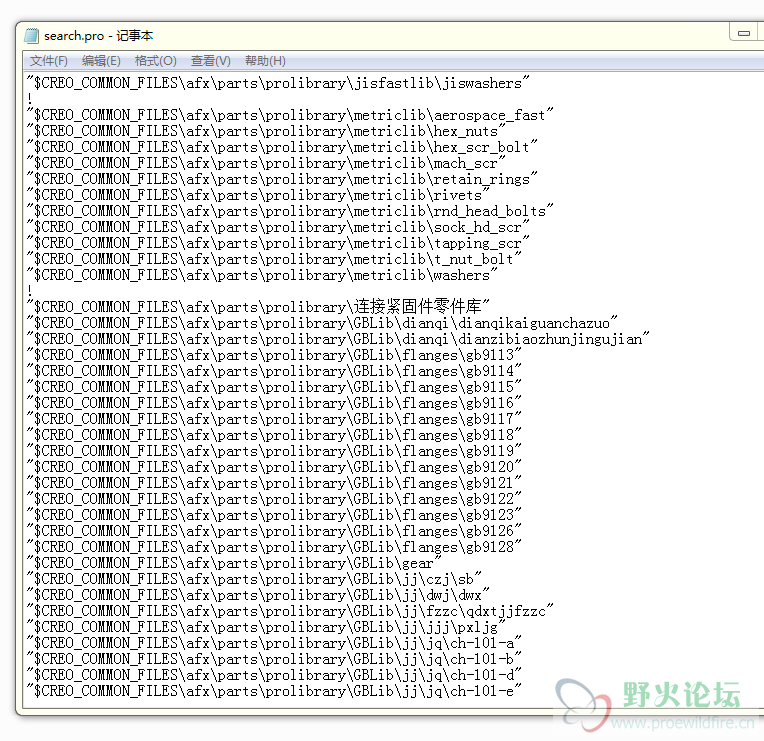The image size is (764, 741).
Task: Click the flanges\gb9115 line
Action: point(274,387)
